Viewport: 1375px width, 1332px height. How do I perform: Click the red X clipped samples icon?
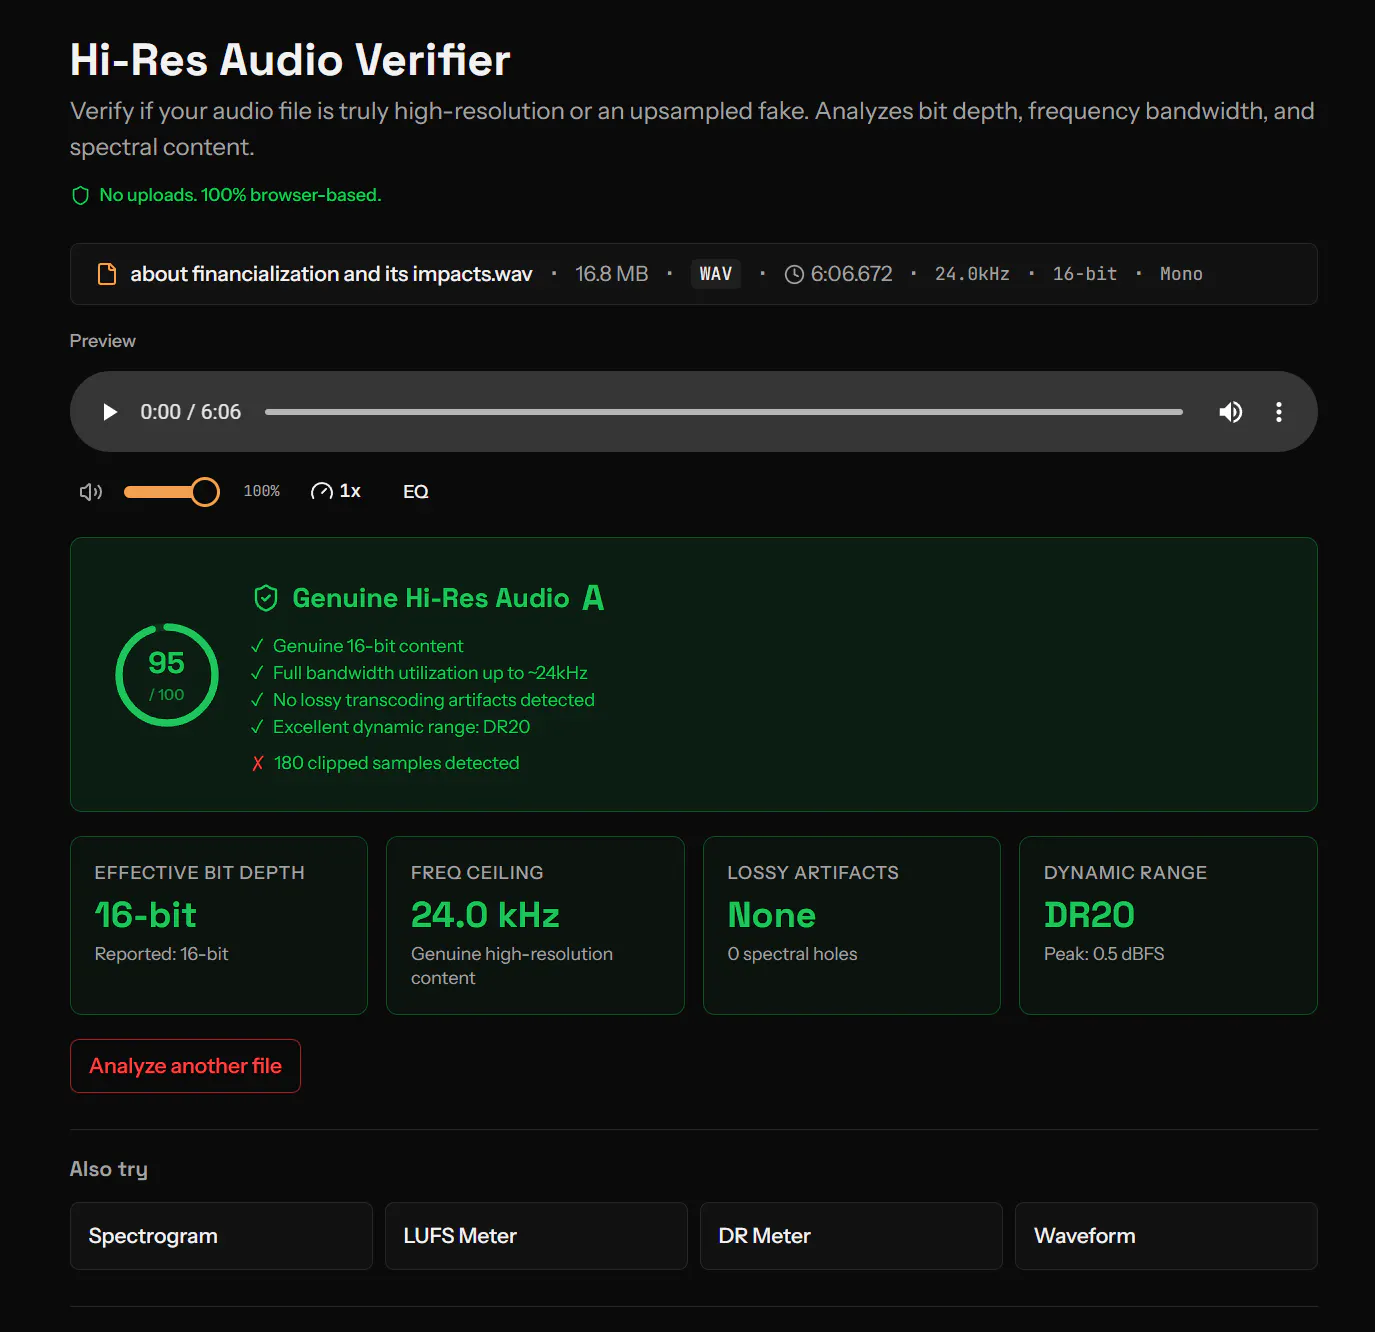point(257,763)
